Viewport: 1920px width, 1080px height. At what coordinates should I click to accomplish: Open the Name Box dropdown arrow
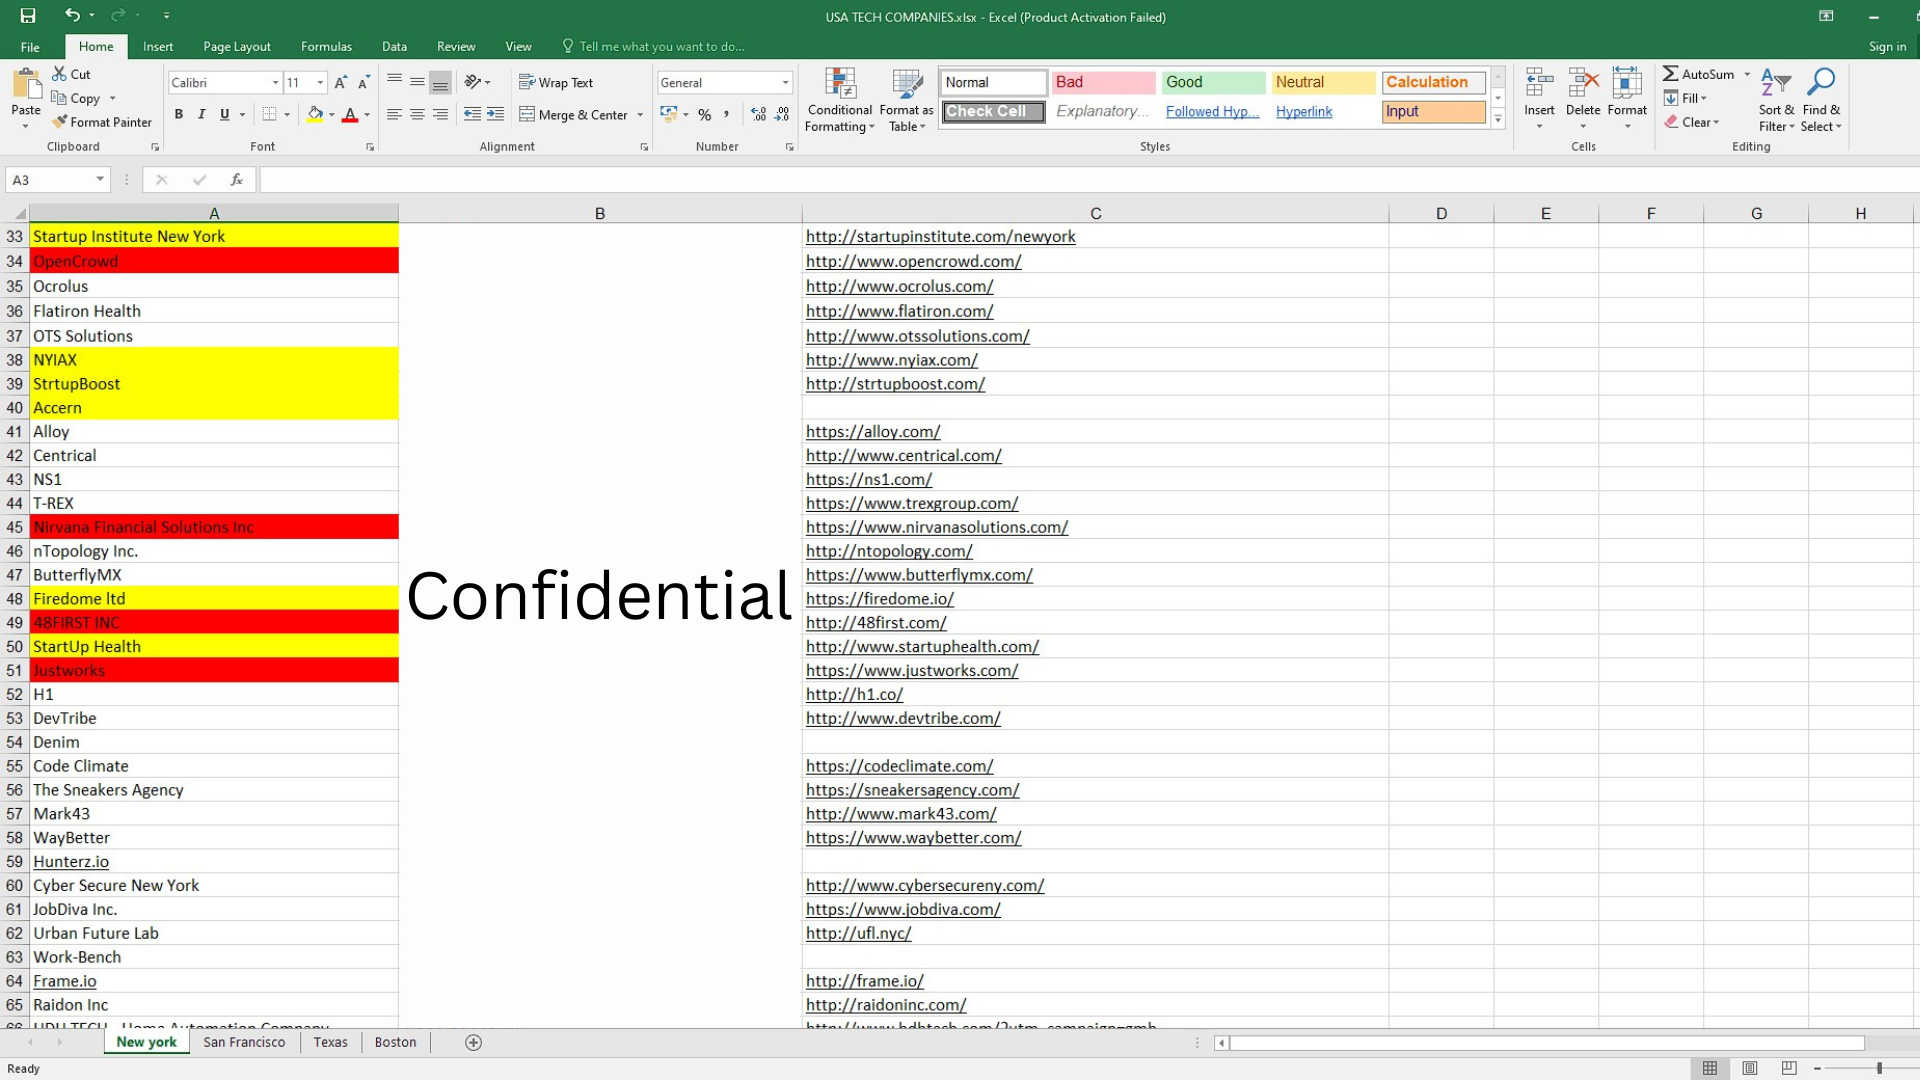(x=100, y=180)
